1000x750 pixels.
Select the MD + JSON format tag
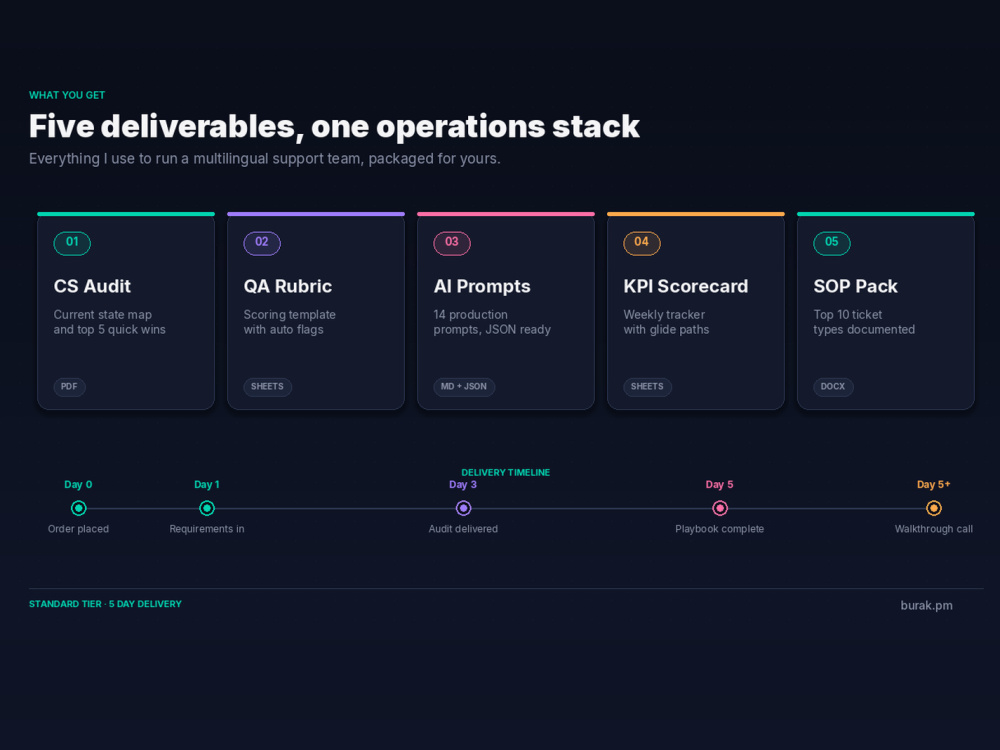(464, 387)
